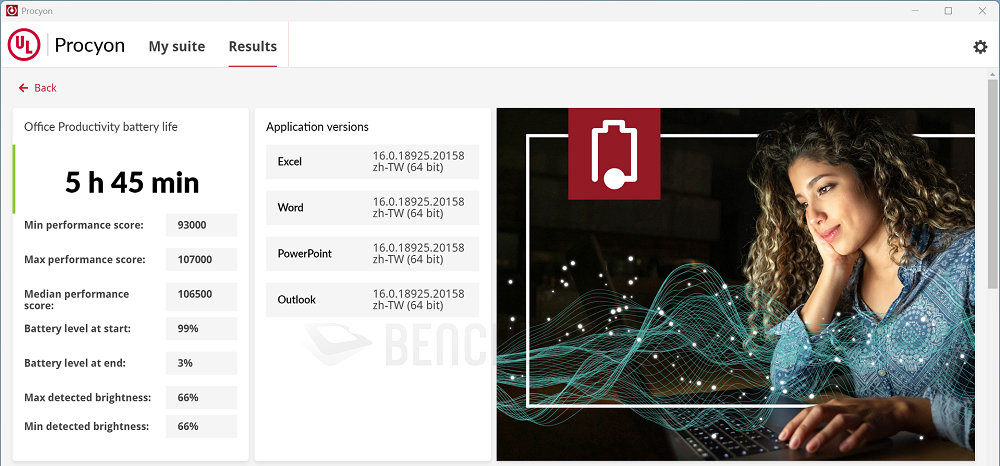The width and height of the screenshot is (1000, 466).
Task: Click the Word version row
Action: pyautogui.click(x=372, y=207)
